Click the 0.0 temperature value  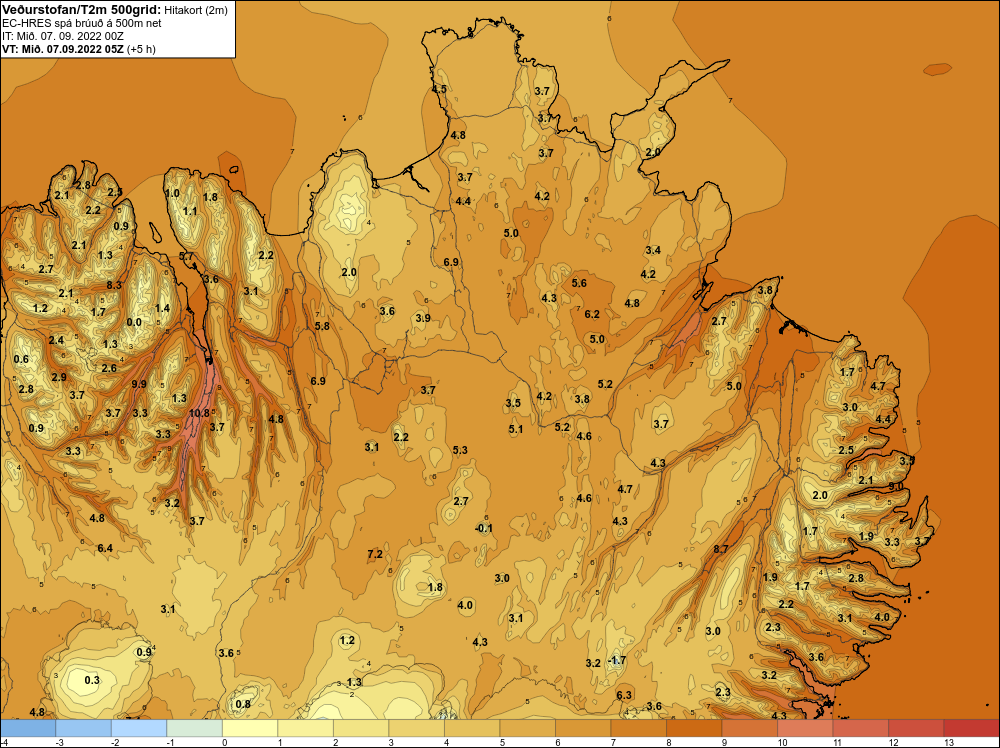pyautogui.click(x=134, y=322)
